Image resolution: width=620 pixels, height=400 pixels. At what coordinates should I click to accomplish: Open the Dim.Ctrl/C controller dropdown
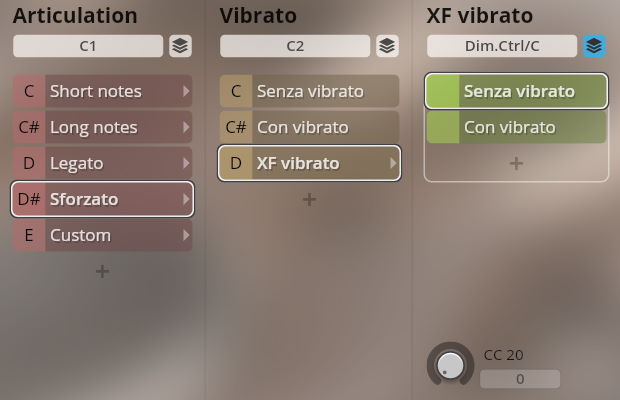[502, 46]
